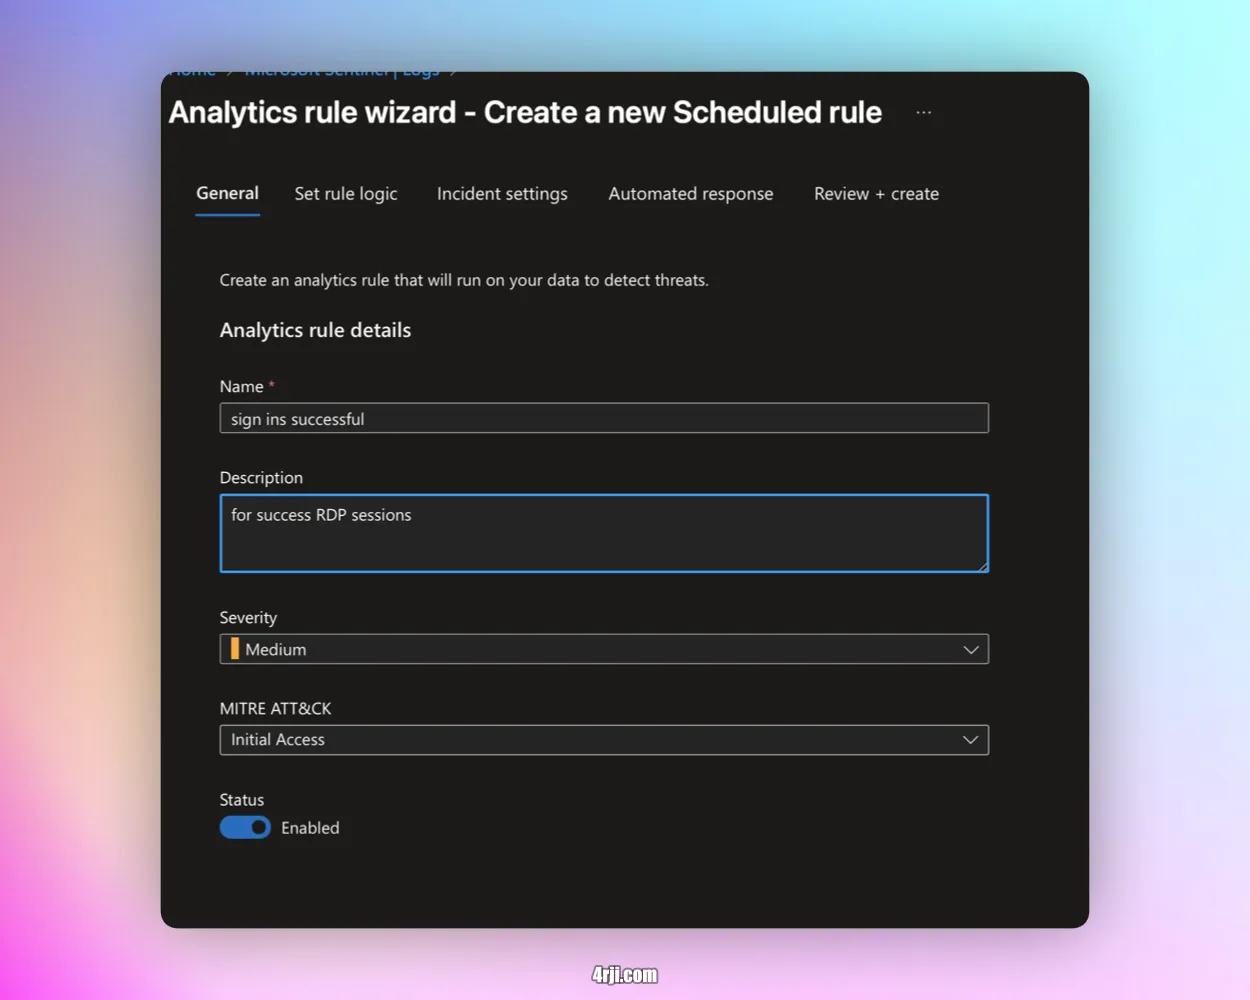Switch to the Set rule logic tab

point(346,194)
